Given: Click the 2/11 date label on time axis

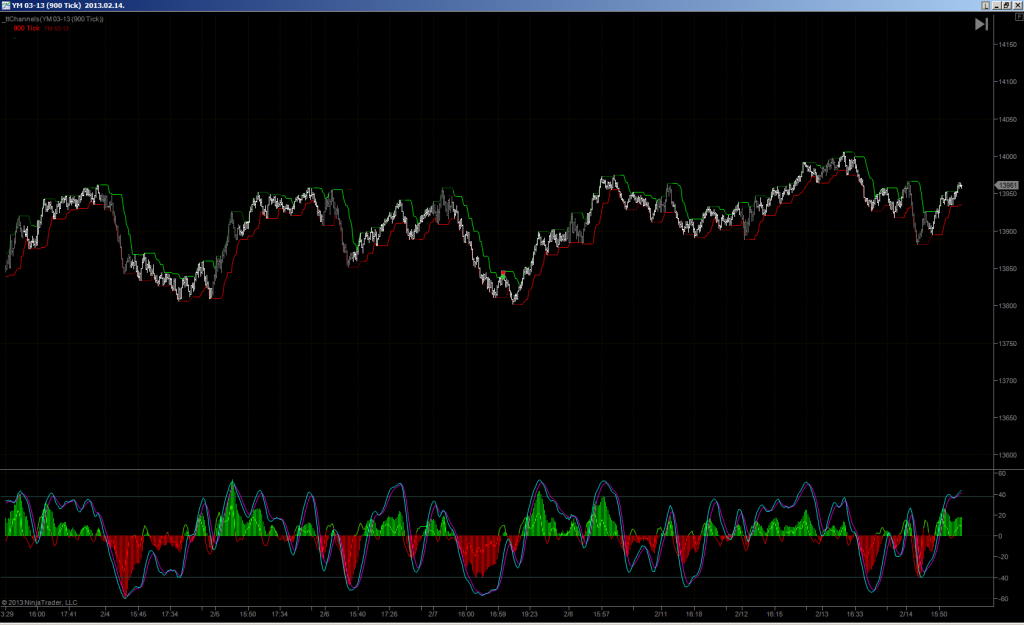Looking at the screenshot, I should pyautogui.click(x=661, y=614).
